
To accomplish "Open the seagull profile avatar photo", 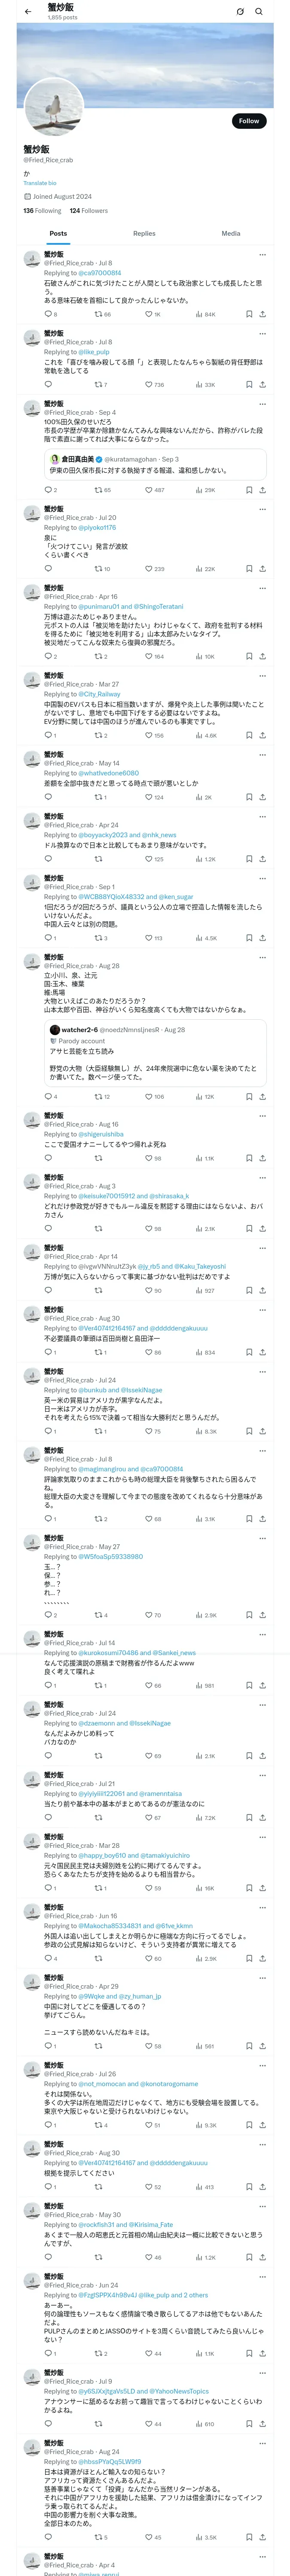I will tap(54, 107).
